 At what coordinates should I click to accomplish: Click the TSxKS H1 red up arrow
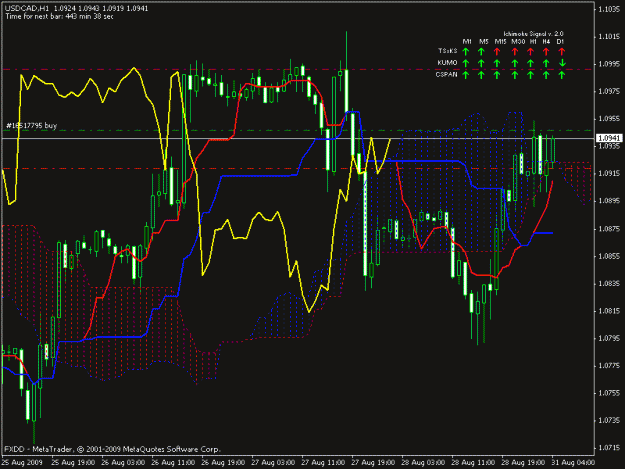(531, 51)
